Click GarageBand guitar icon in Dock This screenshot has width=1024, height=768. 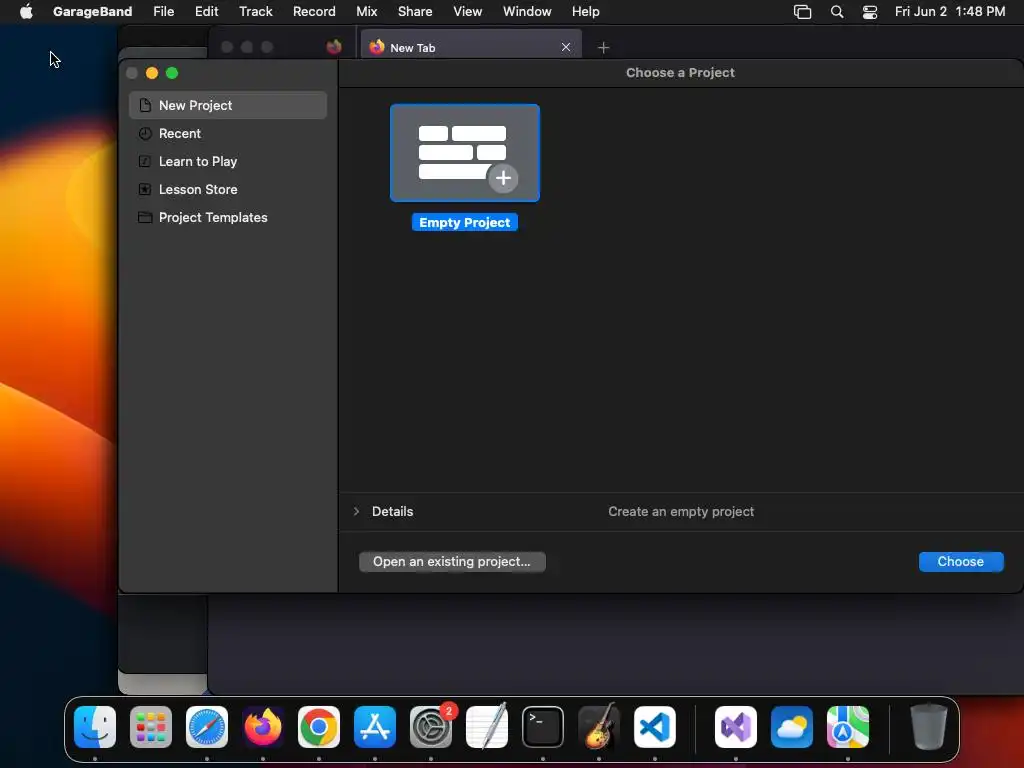pos(599,726)
